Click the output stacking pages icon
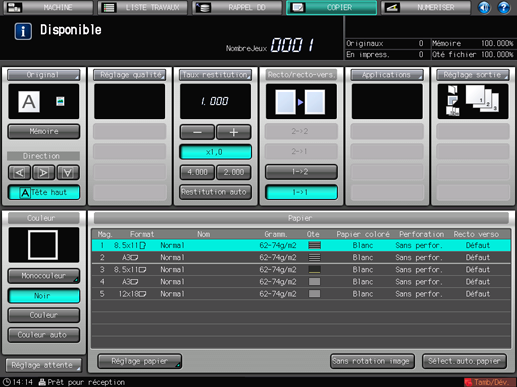This screenshot has width=517, height=387. click(x=482, y=98)
